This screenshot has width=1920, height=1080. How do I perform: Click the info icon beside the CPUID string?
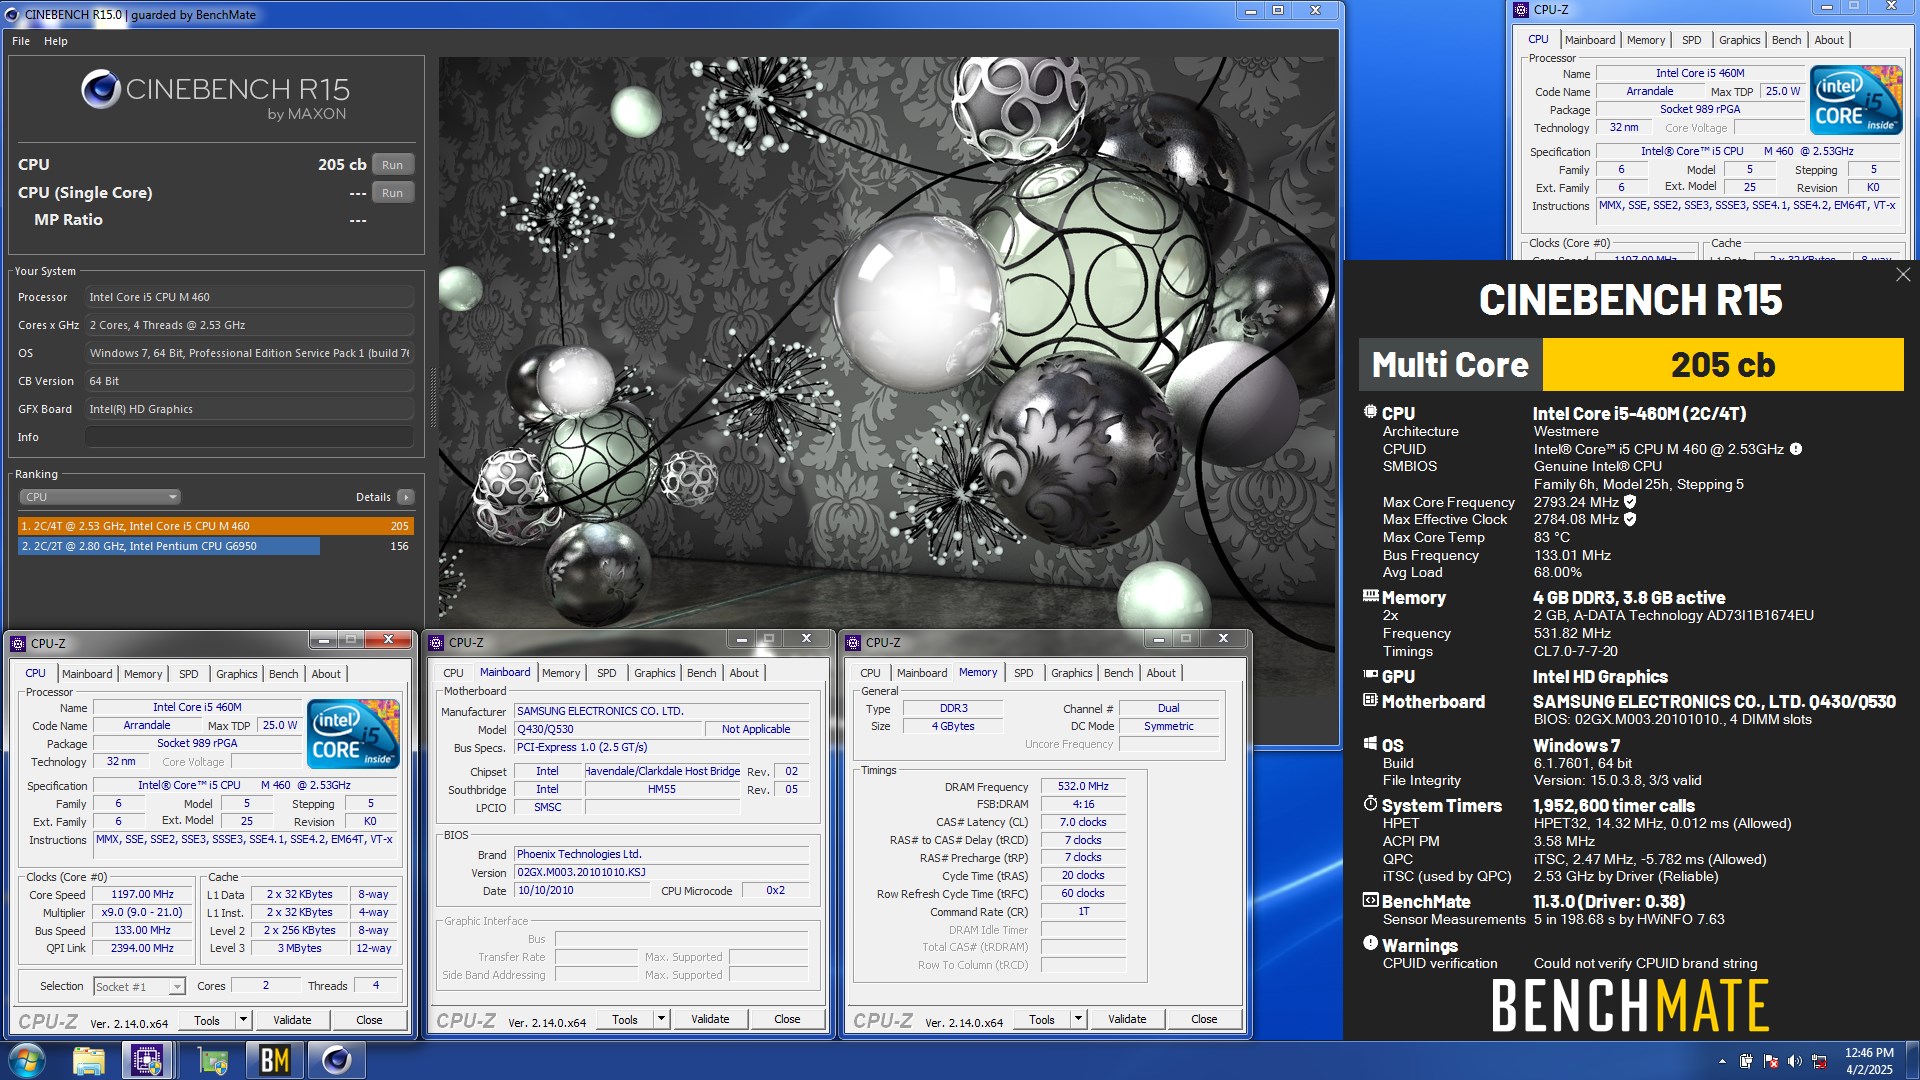(x=1796, y=449)
